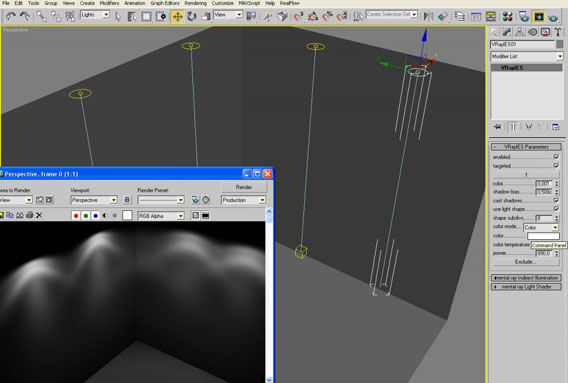The image size is (568, 383).
Task: Toggle alpha channel display in render window
Action: tap(105, 216)
